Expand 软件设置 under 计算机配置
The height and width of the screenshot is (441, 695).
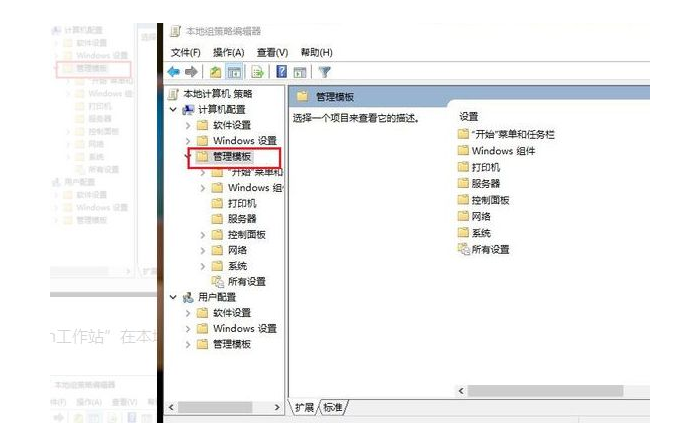pyautogui.click(x=188, y=125)
